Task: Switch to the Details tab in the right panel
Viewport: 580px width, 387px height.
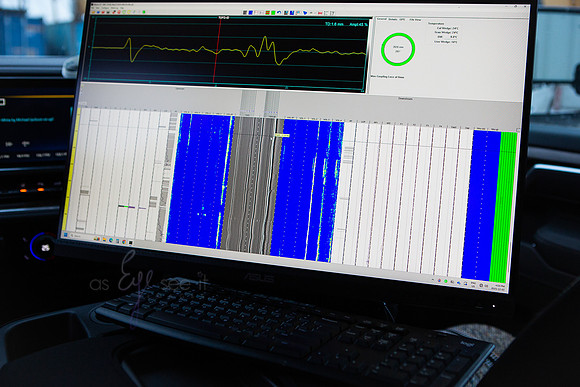Action: [x=393, y=19]
